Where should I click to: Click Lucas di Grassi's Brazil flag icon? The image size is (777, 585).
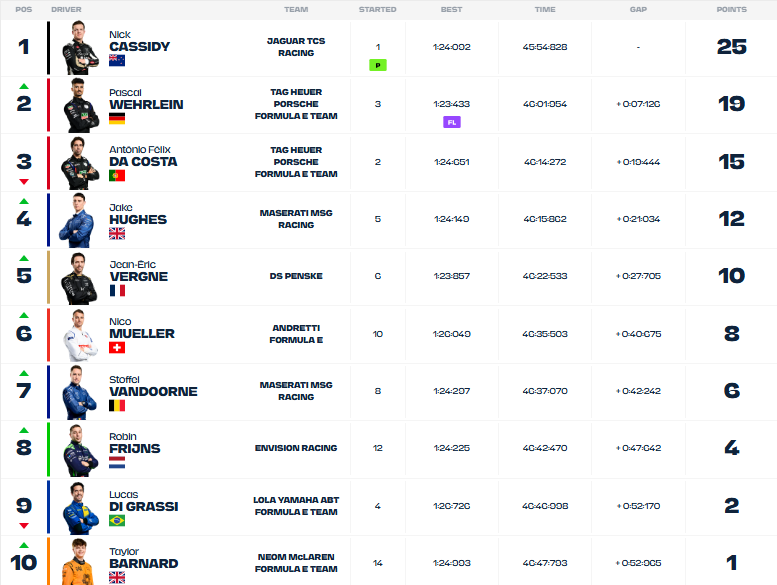tap(116, 521)
